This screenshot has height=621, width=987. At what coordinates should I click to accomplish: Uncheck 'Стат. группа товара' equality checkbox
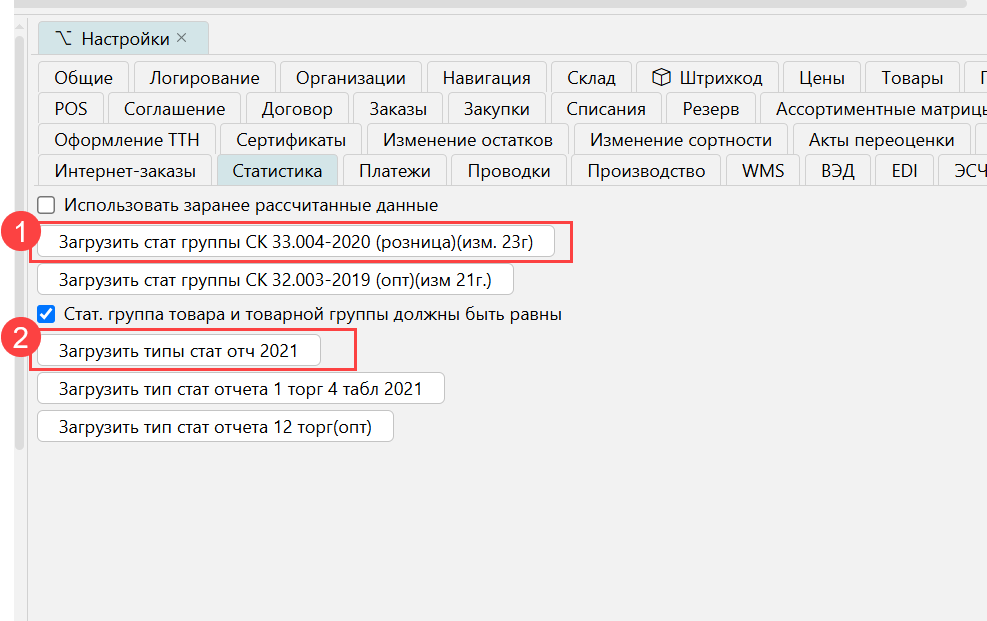46,314
